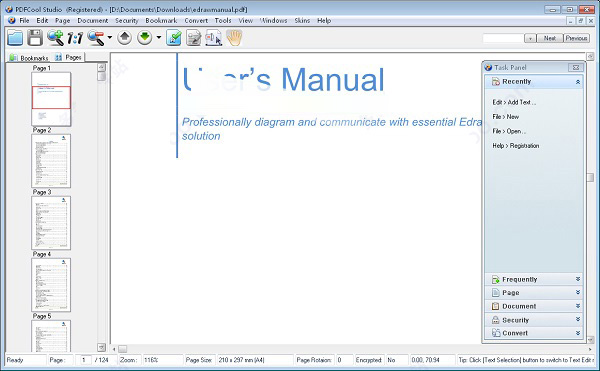Viewport: 600px width, 371px height.
Task: Open the Windows menu
Action: pyautogui.click(x=273, y=20)
